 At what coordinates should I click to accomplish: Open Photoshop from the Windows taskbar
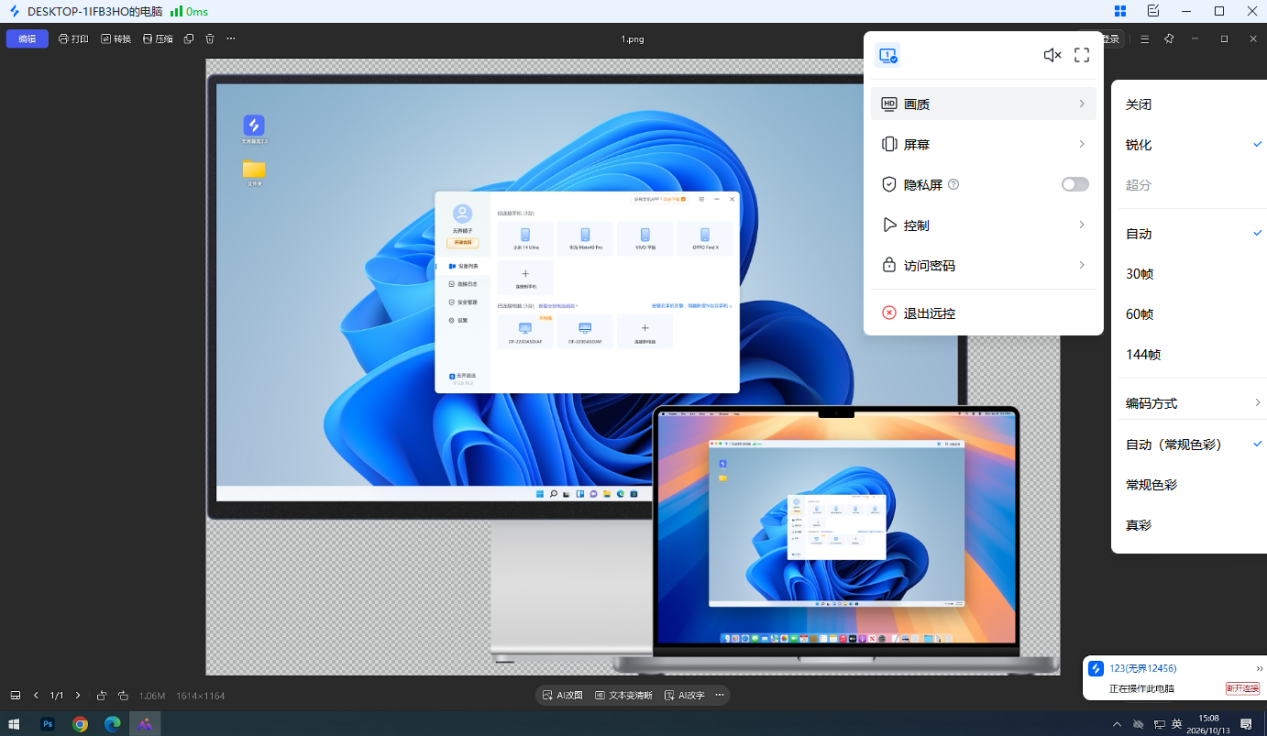tap(47, 724)
